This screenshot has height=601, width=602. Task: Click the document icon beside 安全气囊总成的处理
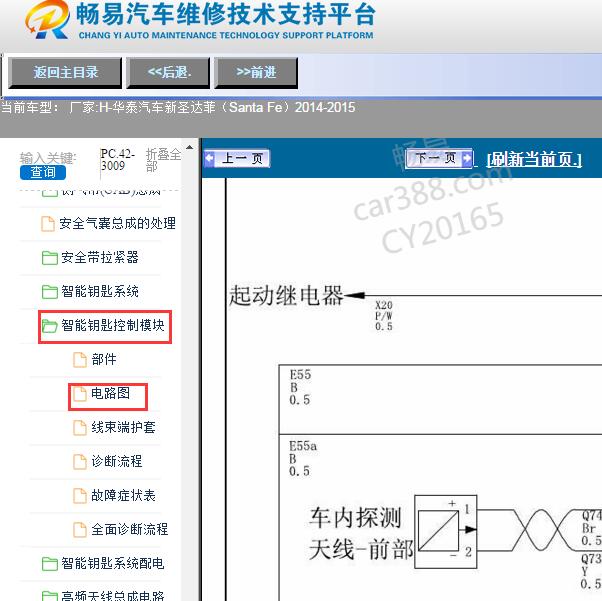(48, 224)
